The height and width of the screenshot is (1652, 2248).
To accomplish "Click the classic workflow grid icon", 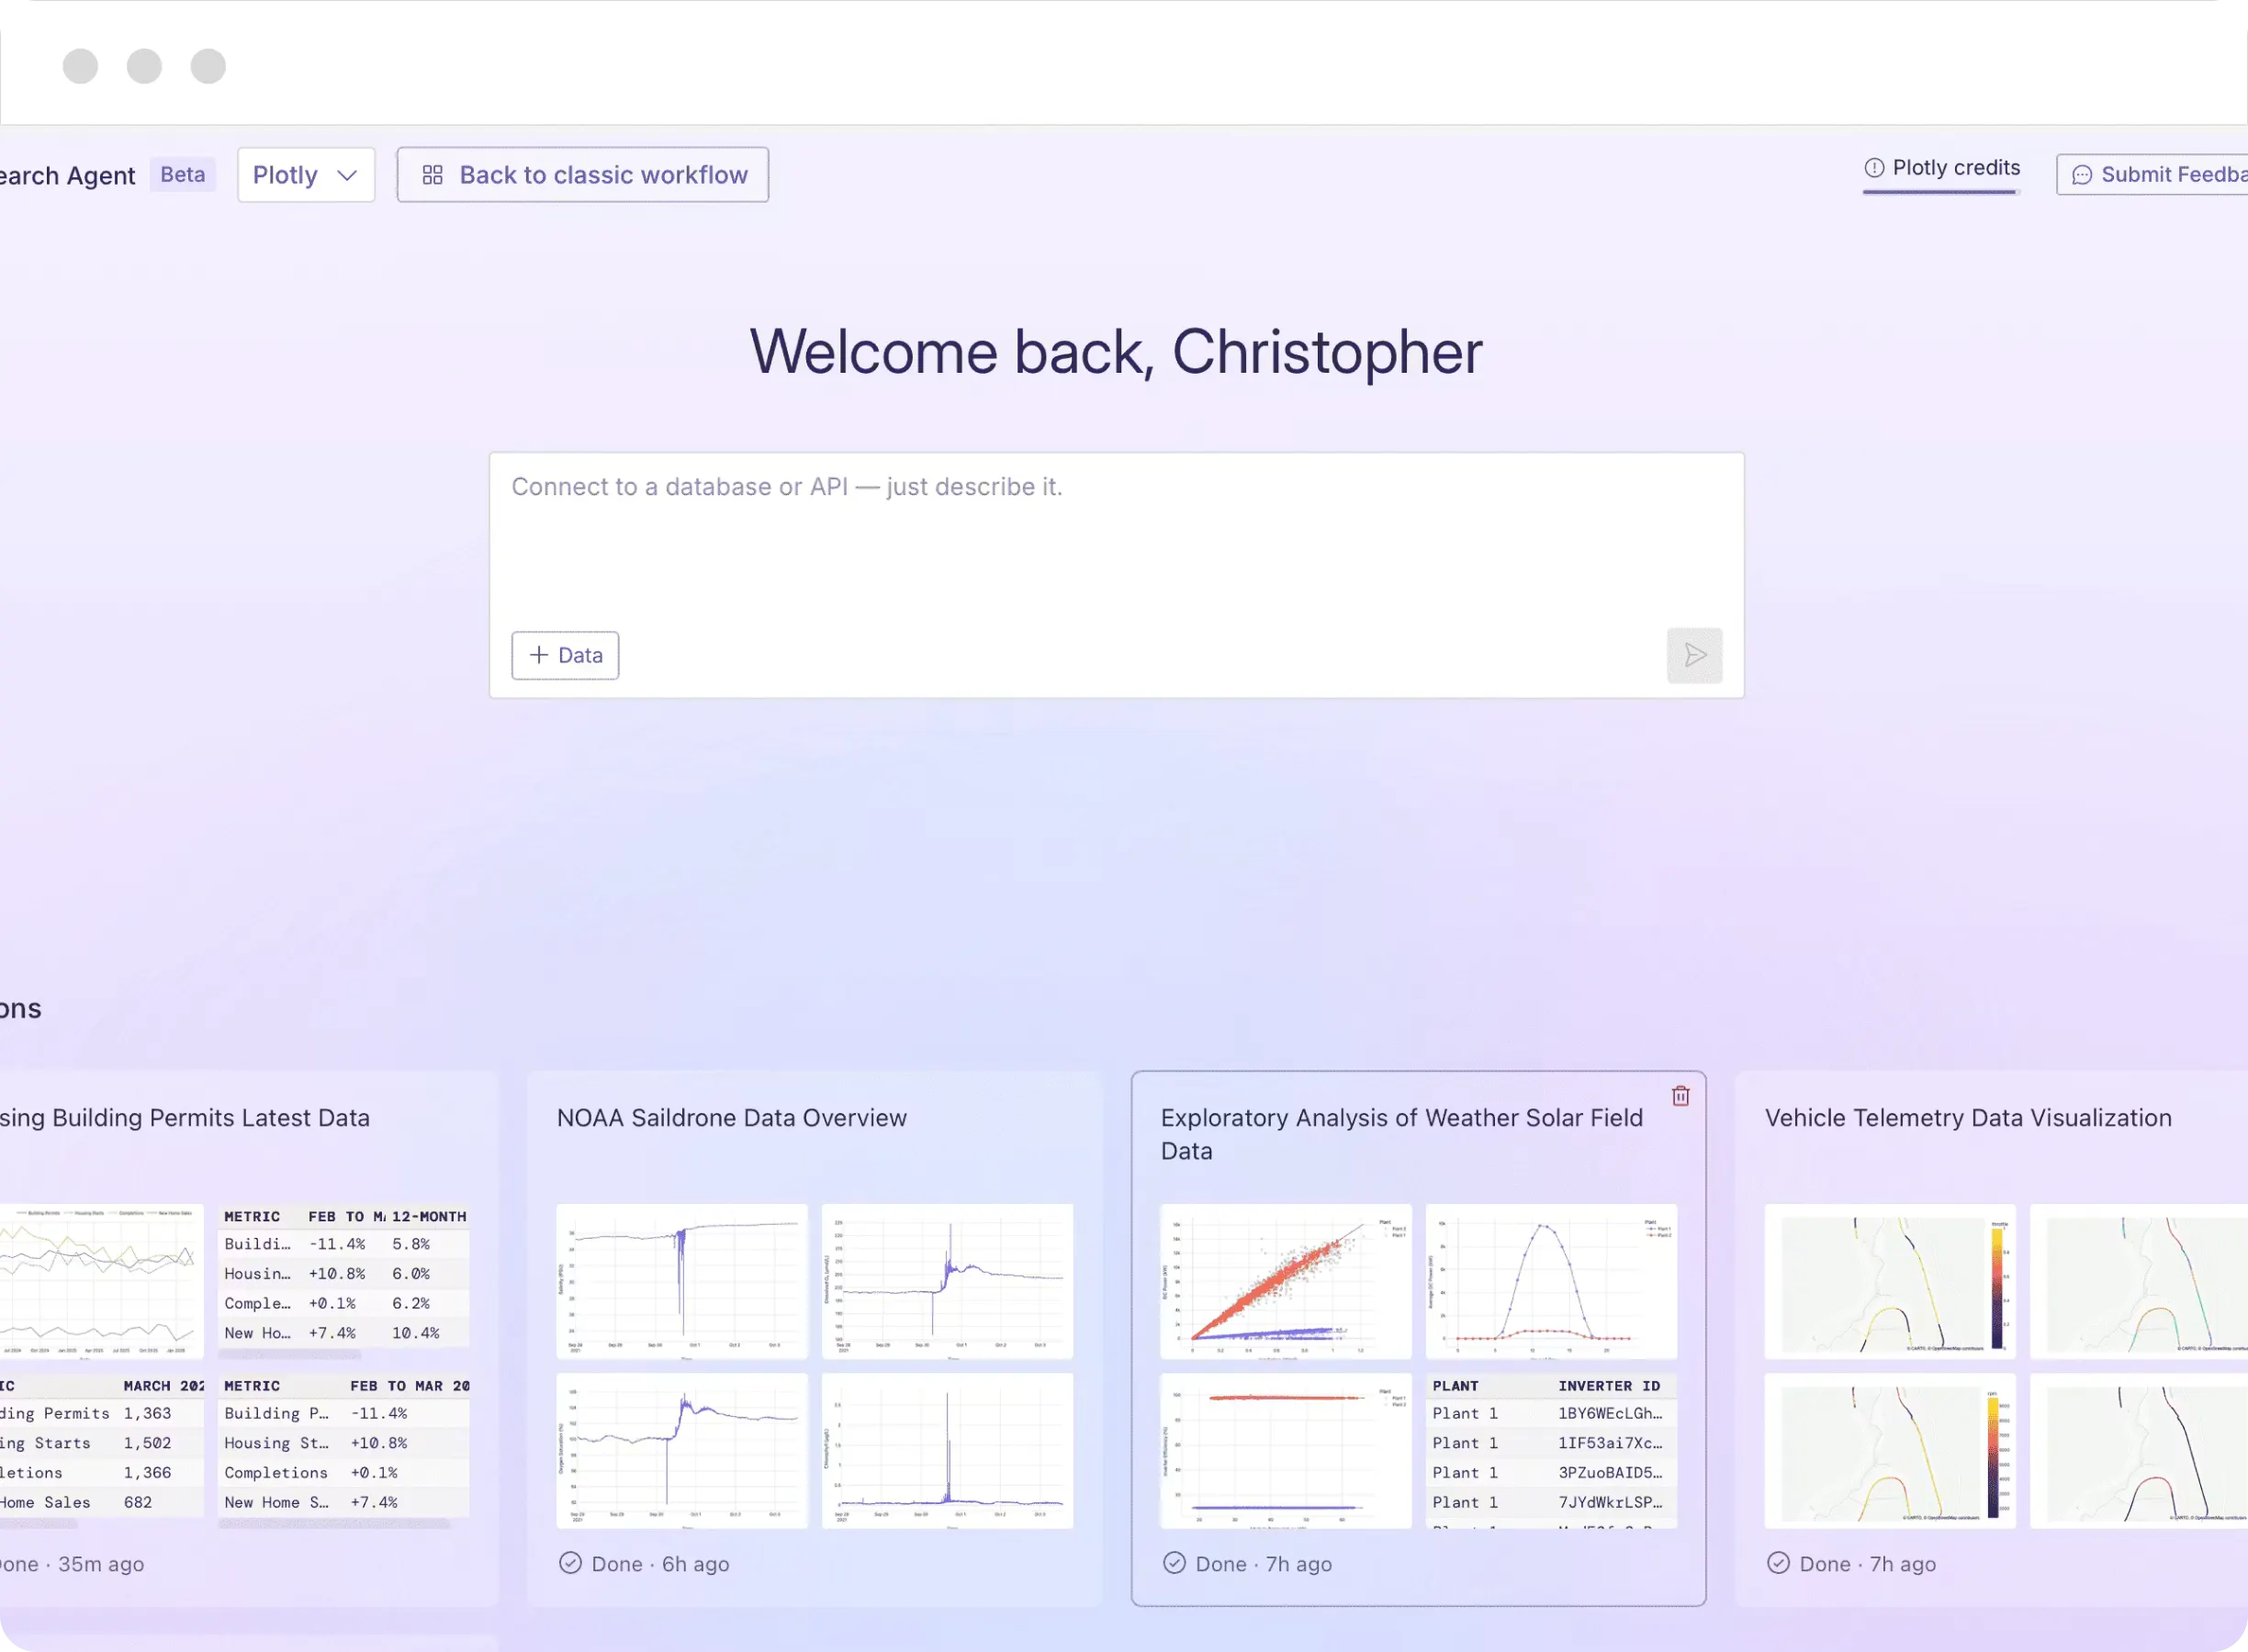I will click(x=432, y=175).
